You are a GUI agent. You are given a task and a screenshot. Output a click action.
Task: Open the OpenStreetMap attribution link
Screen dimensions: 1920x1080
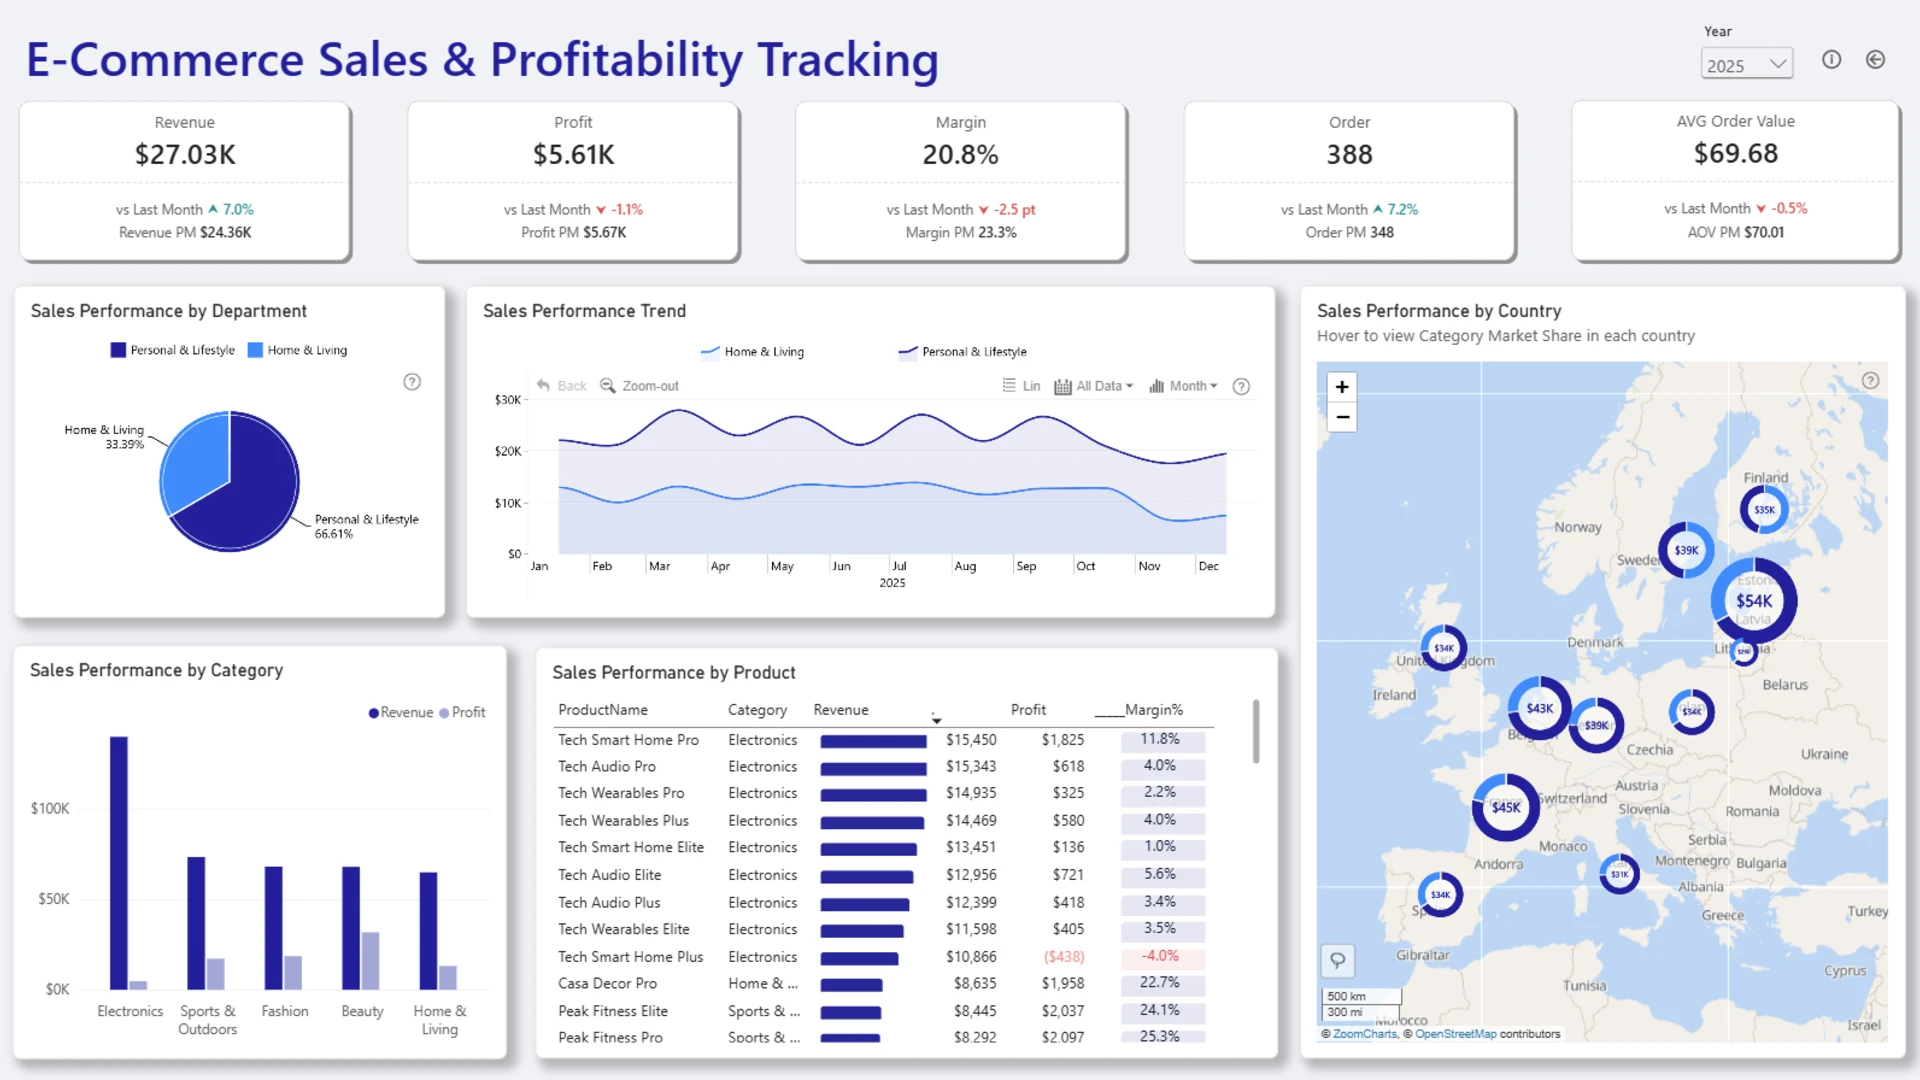1455,1034
